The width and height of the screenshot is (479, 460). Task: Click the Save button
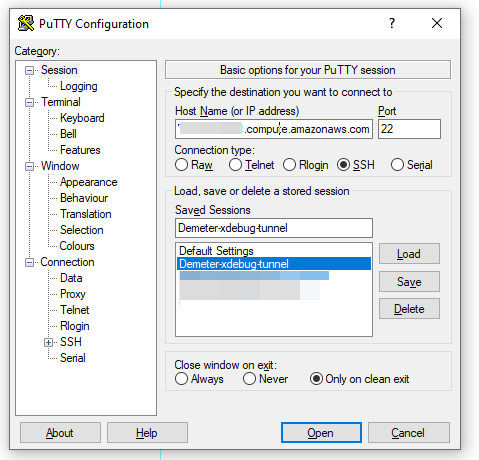pos(409,282)
